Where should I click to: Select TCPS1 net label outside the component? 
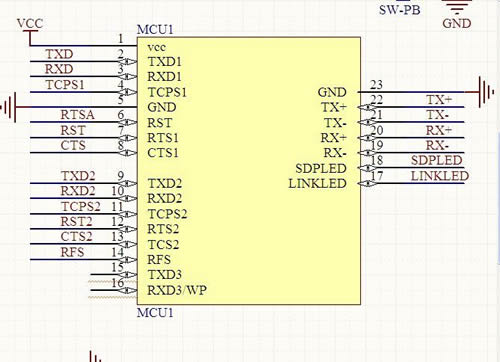pos(65,84)
